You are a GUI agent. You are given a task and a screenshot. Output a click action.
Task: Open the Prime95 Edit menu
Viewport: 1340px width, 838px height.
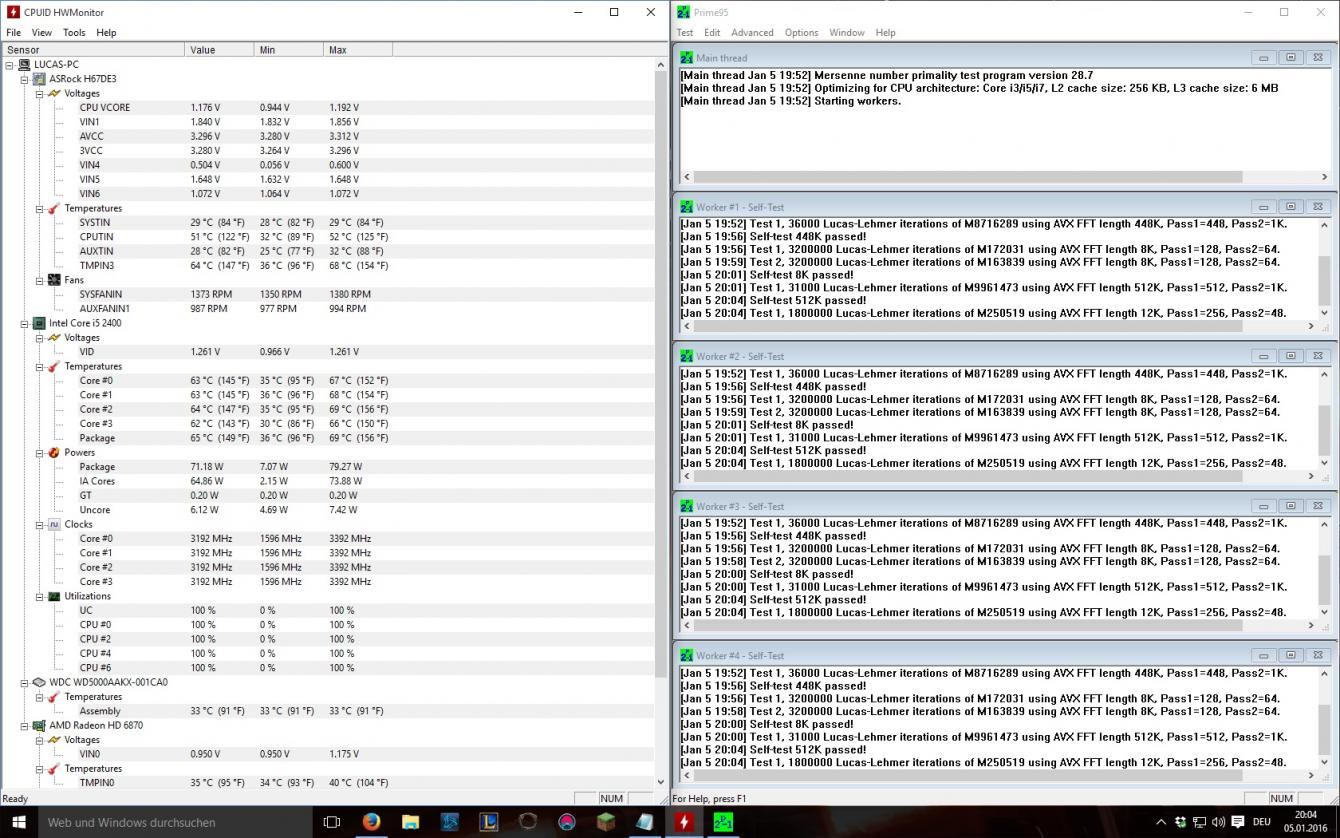(x=712, y=32)
